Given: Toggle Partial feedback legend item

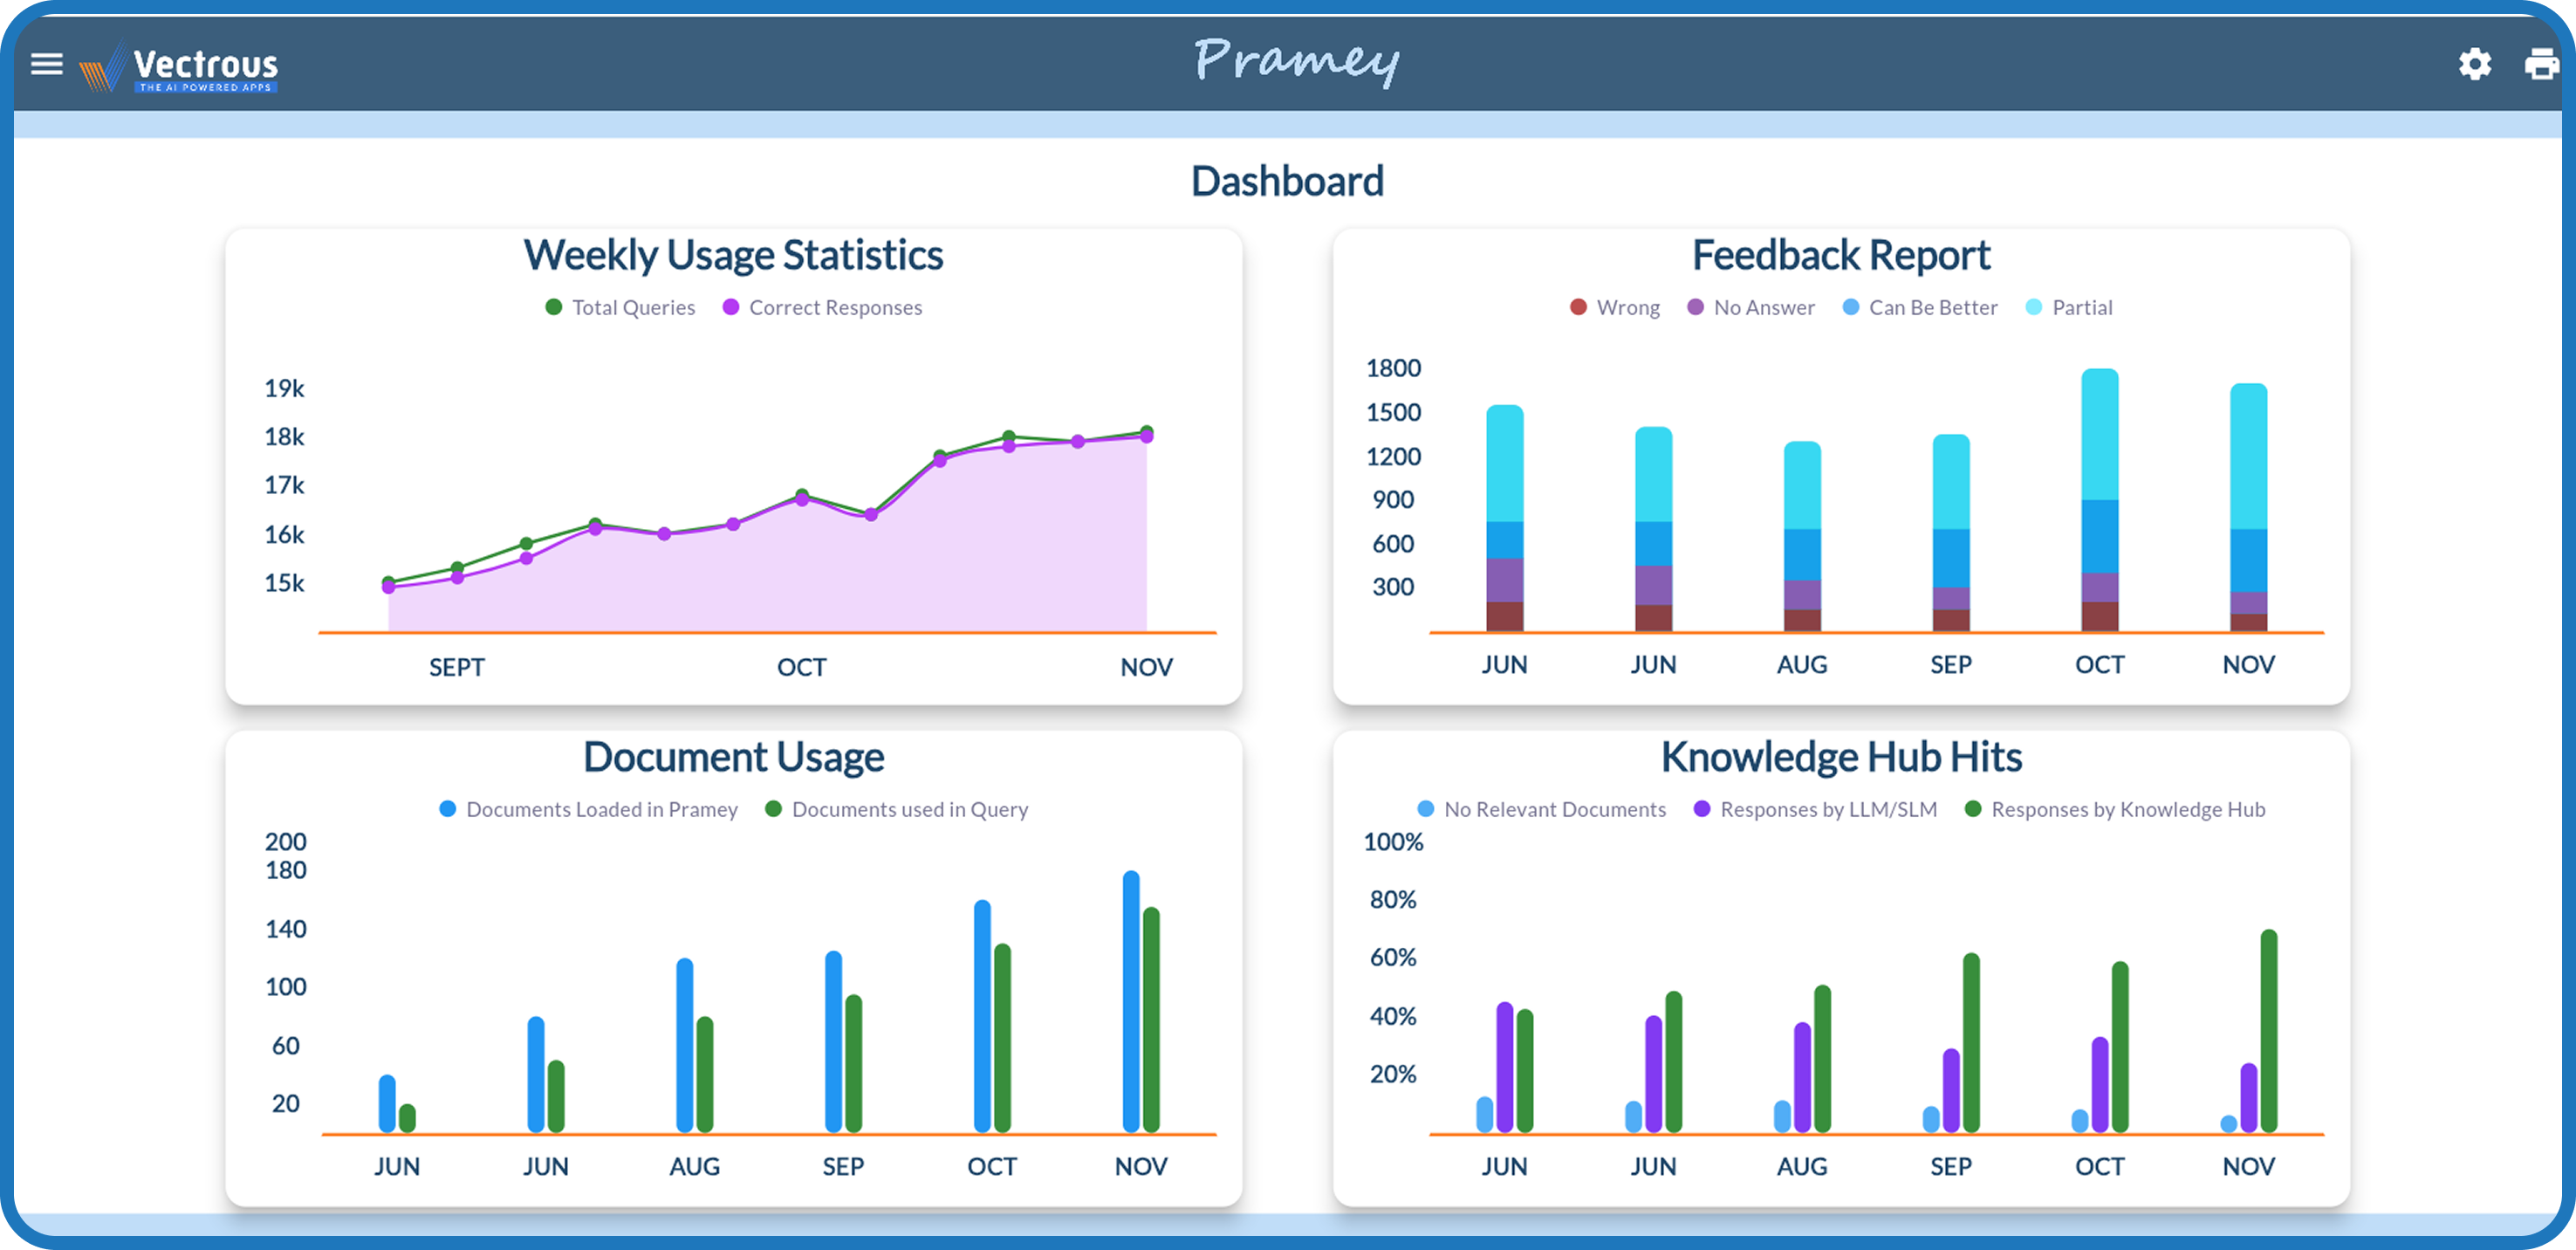Looking at the screenshot, I should [x=2069, y=307].
